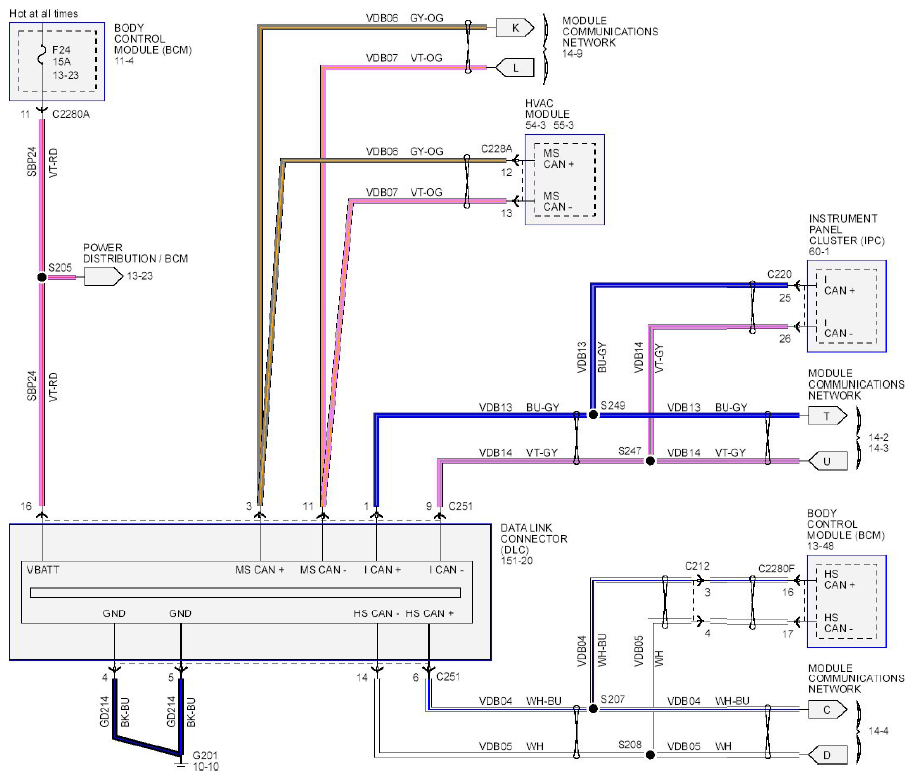Select the G201 ground symbol

[x=181, y=762]
